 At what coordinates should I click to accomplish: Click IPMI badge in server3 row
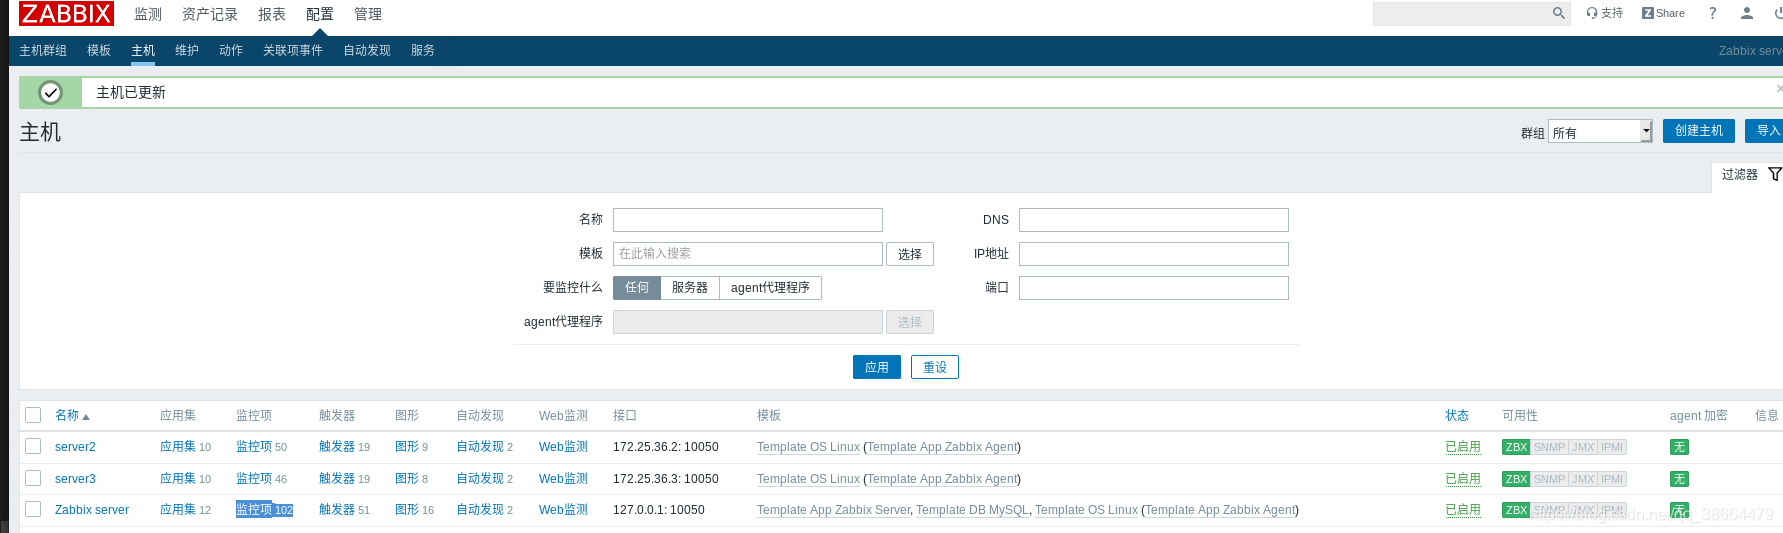tap(1612, 479)
